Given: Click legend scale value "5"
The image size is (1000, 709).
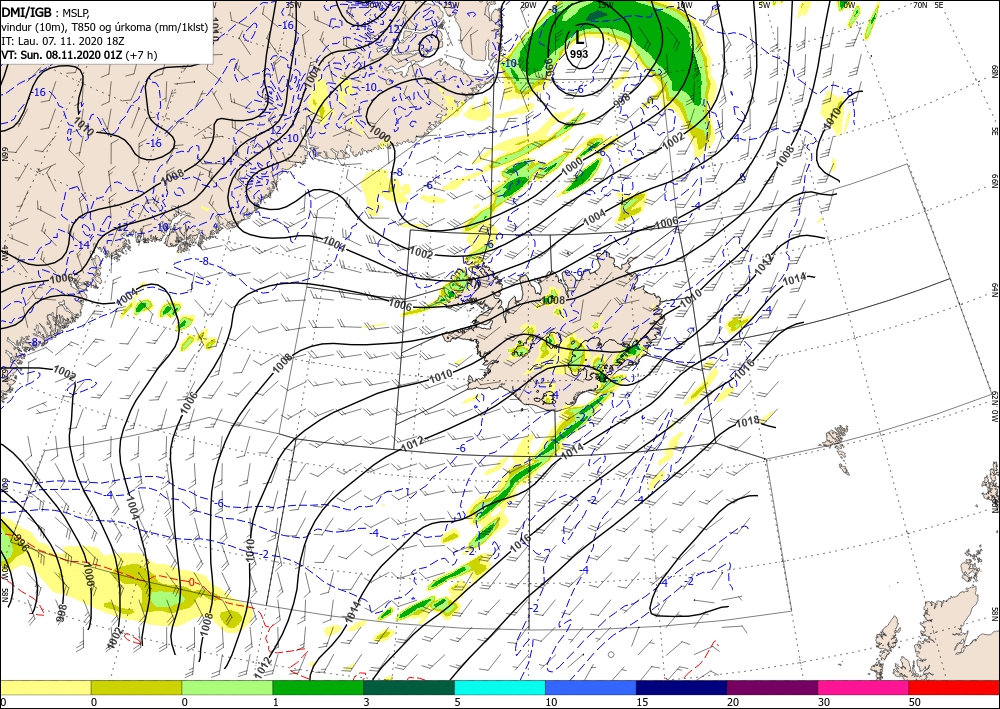Looking at the screenshot, I should [458, 702].
